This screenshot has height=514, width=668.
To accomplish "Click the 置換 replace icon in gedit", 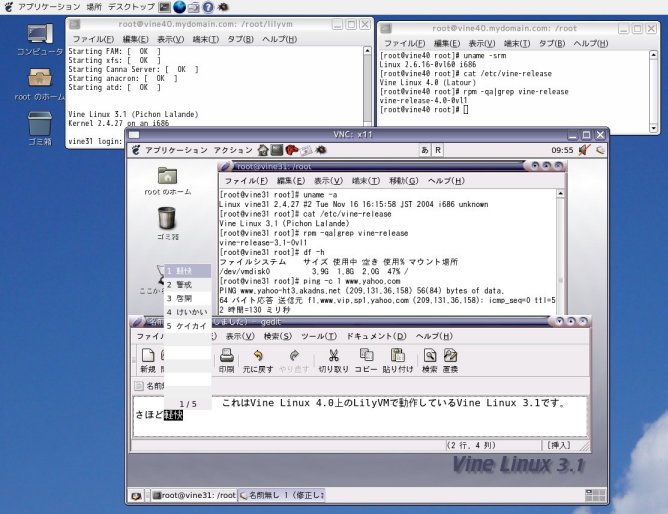I will point(450,360).
